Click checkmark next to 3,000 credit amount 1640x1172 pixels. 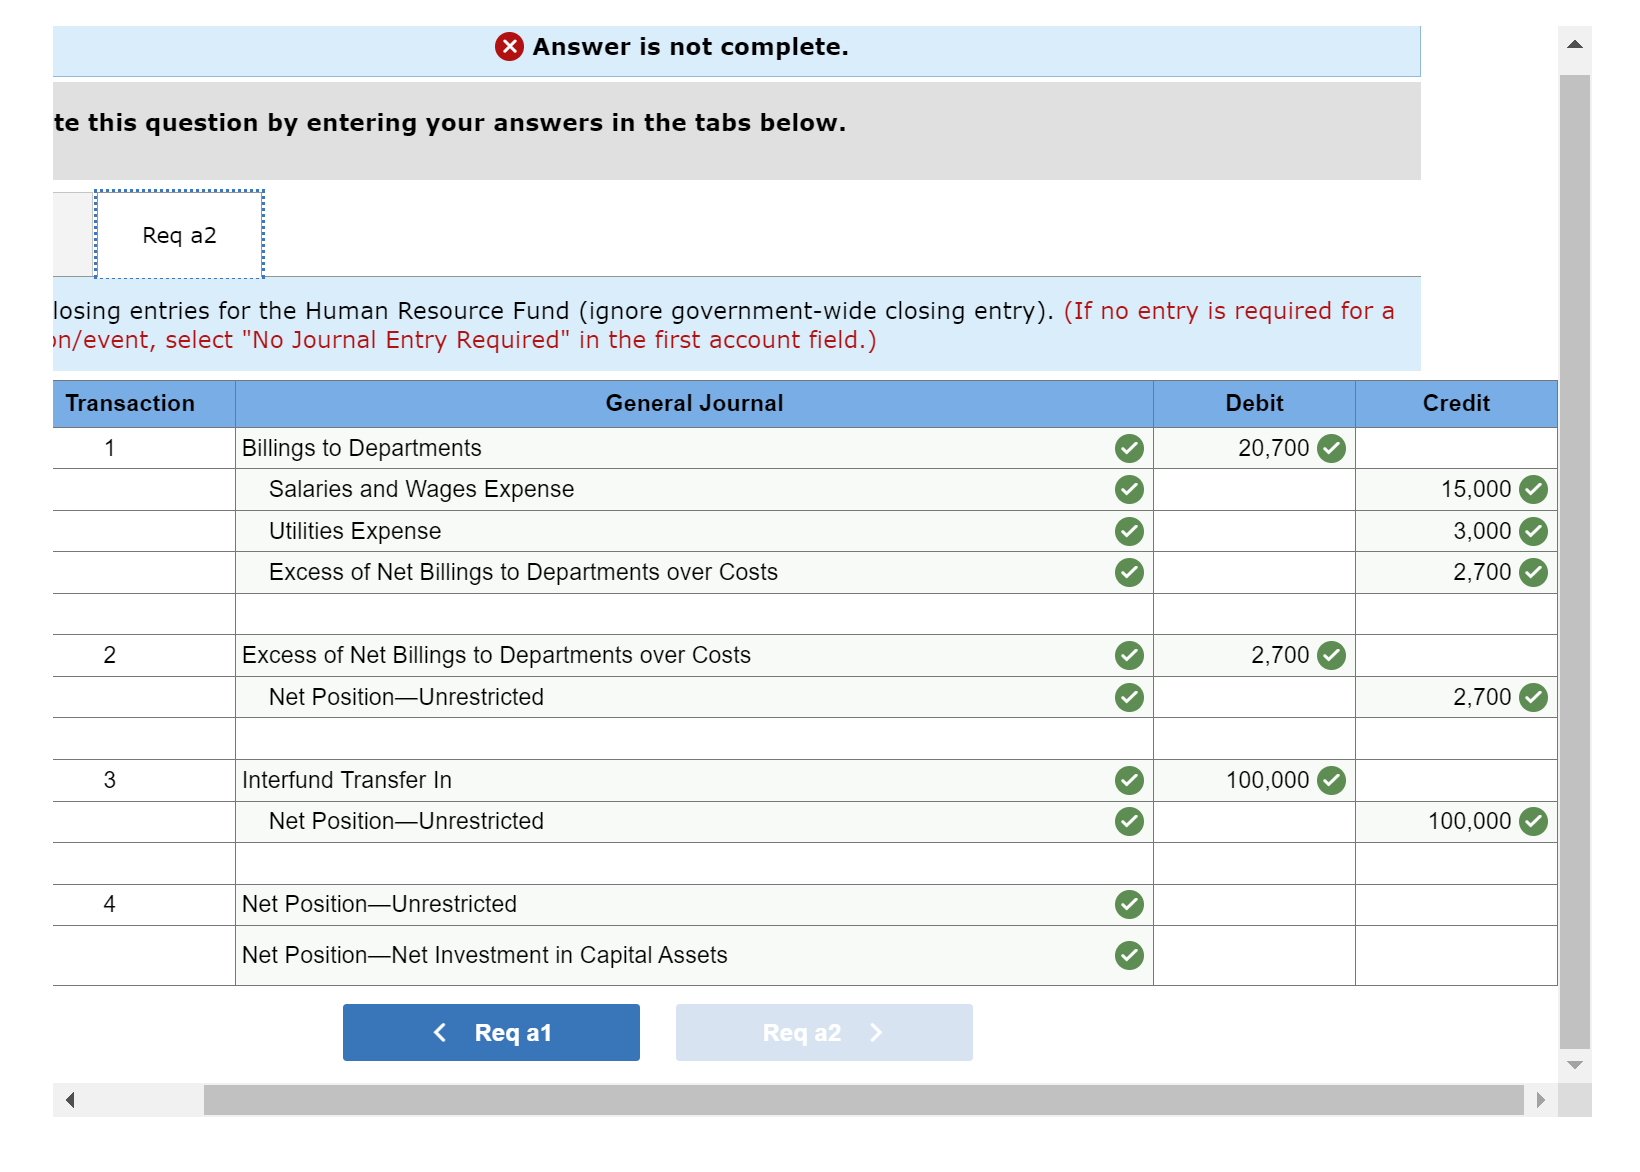tap(1533, 531)
